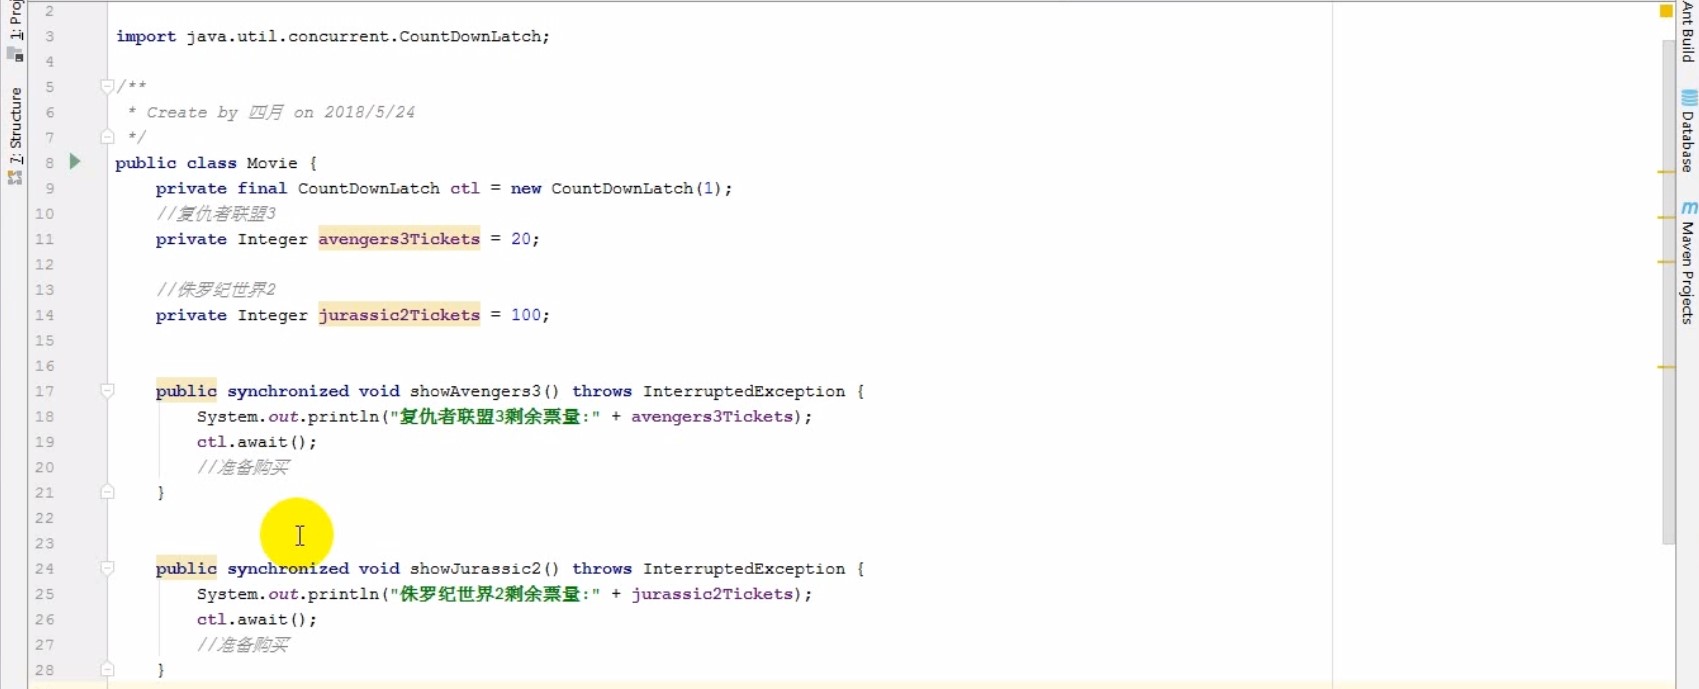
Task: Click jurassic2Tickets argument on line 25
Action: point(712,594)
